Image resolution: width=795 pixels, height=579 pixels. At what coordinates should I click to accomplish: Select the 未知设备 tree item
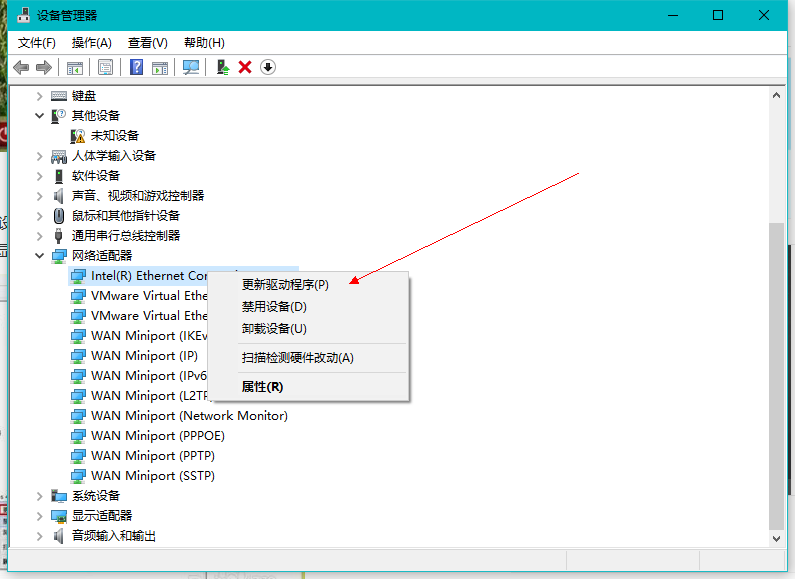click(x=114, y=136)
